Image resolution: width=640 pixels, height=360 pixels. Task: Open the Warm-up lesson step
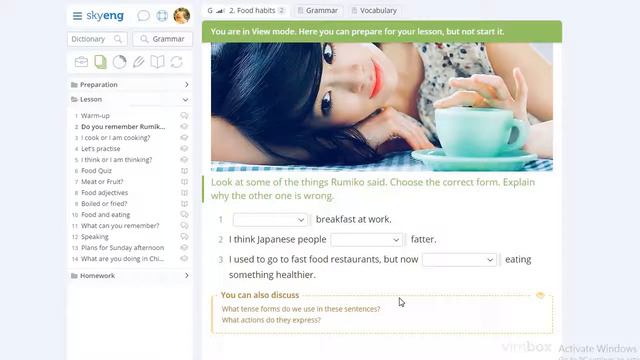click(x=95, y=116)
